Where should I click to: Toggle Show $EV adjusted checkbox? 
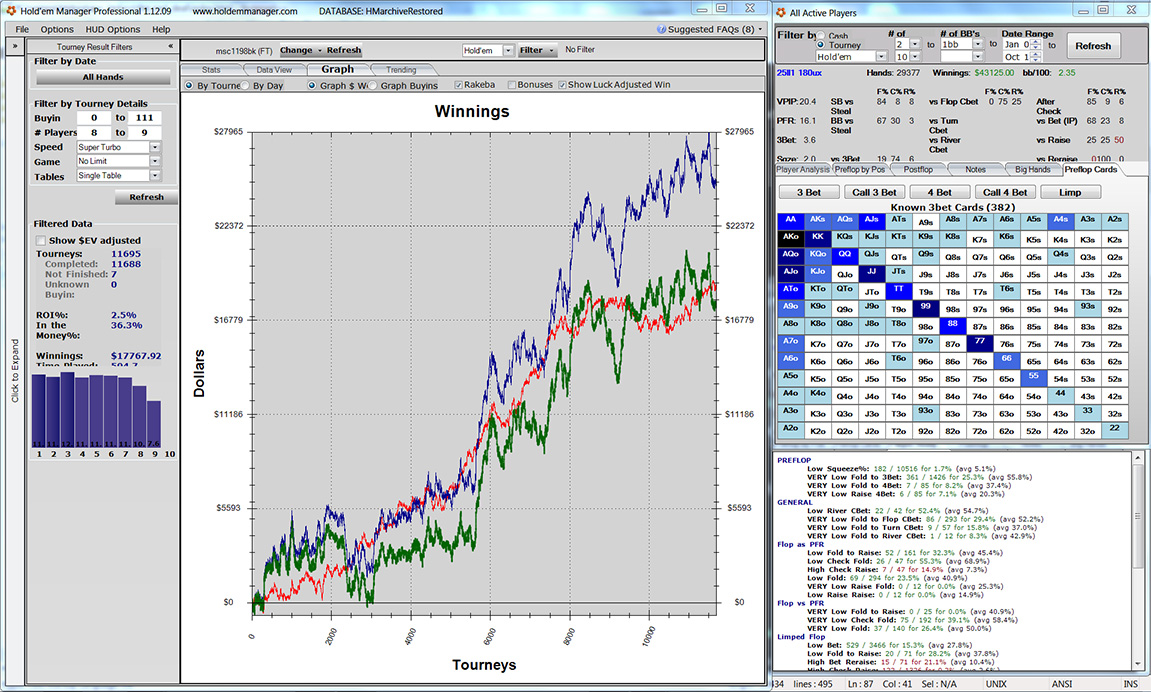click(x=40, y=240)
